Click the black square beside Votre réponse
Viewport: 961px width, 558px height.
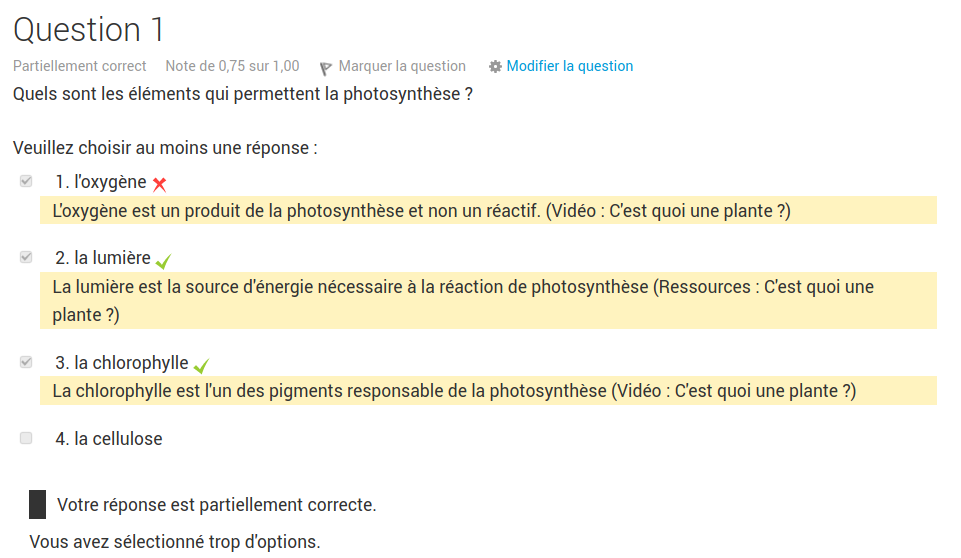38,504
